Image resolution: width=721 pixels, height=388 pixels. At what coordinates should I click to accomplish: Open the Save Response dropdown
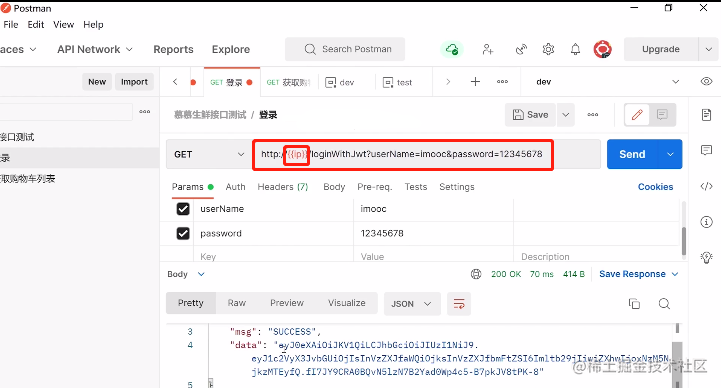(x=638, y=274)
